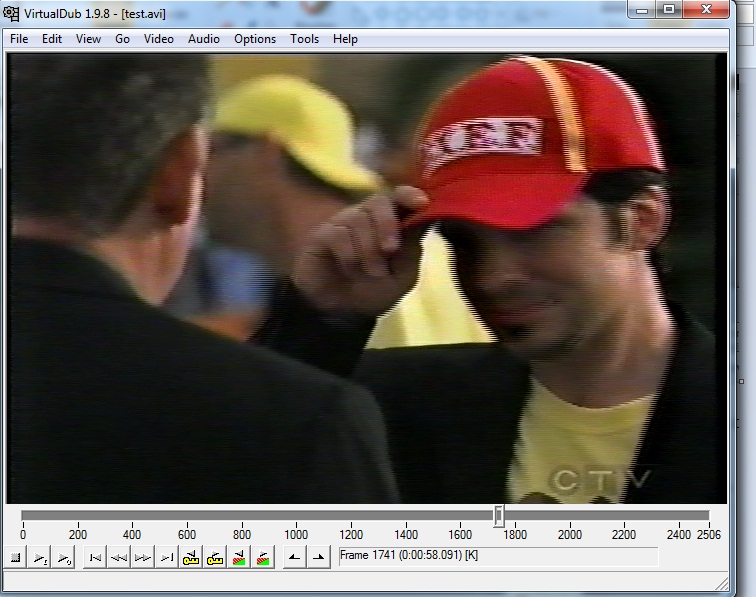Open the File menu
Image resolution: width=756 pixels, height=597 pixels.
(19, 39)
